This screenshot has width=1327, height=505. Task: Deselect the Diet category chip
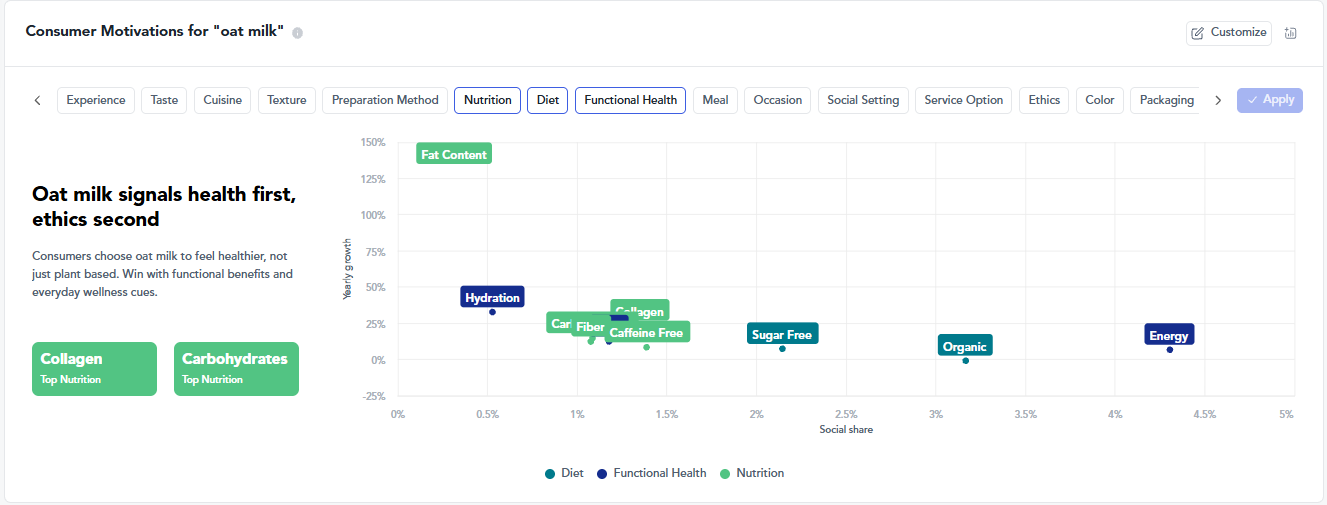[x=548, y=100]
